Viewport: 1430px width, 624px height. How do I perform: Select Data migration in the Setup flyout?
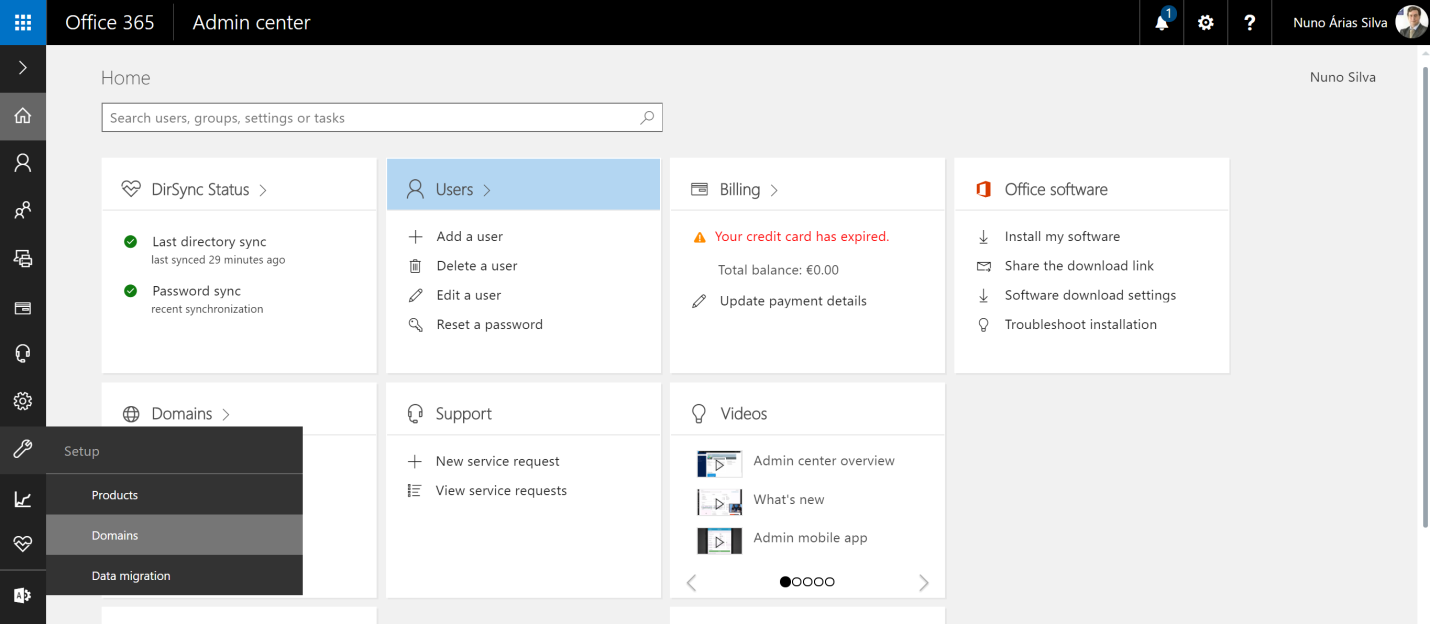[x=174, y=576]
